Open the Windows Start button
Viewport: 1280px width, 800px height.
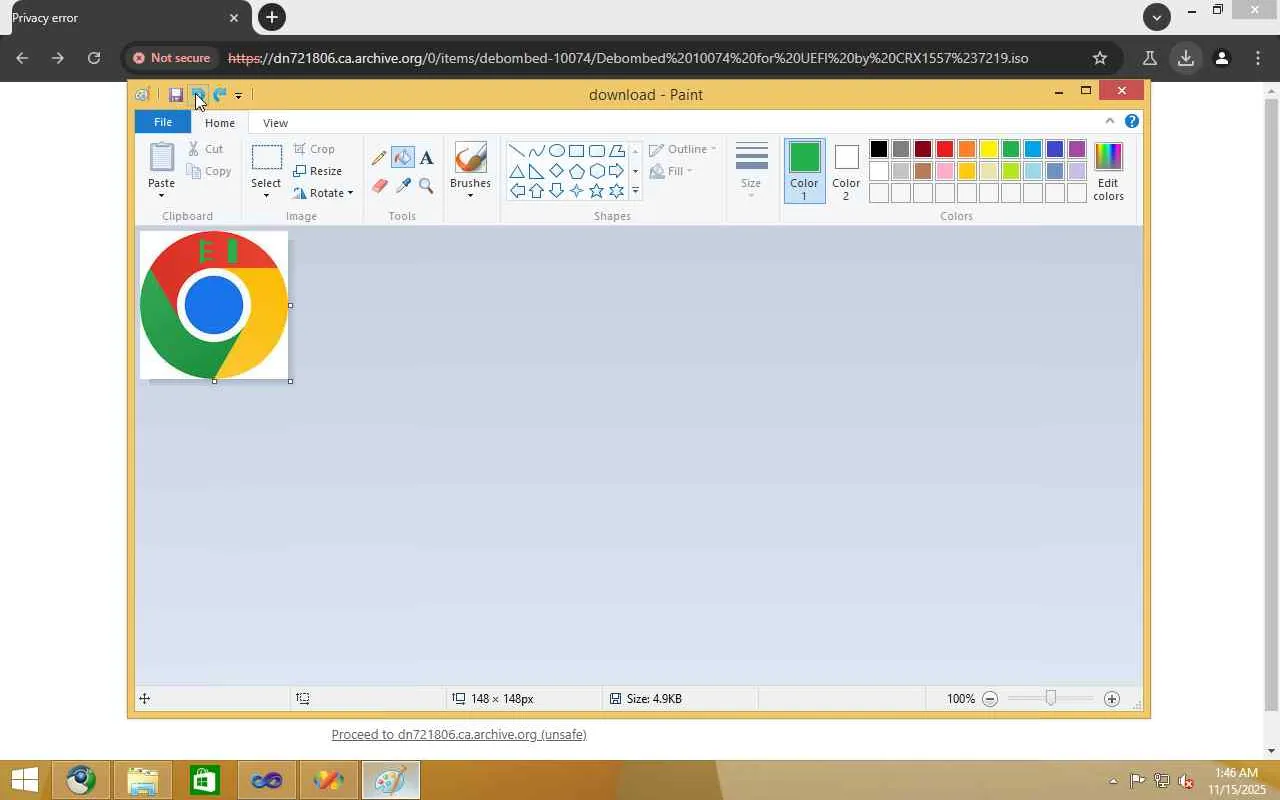coord(24,780)
